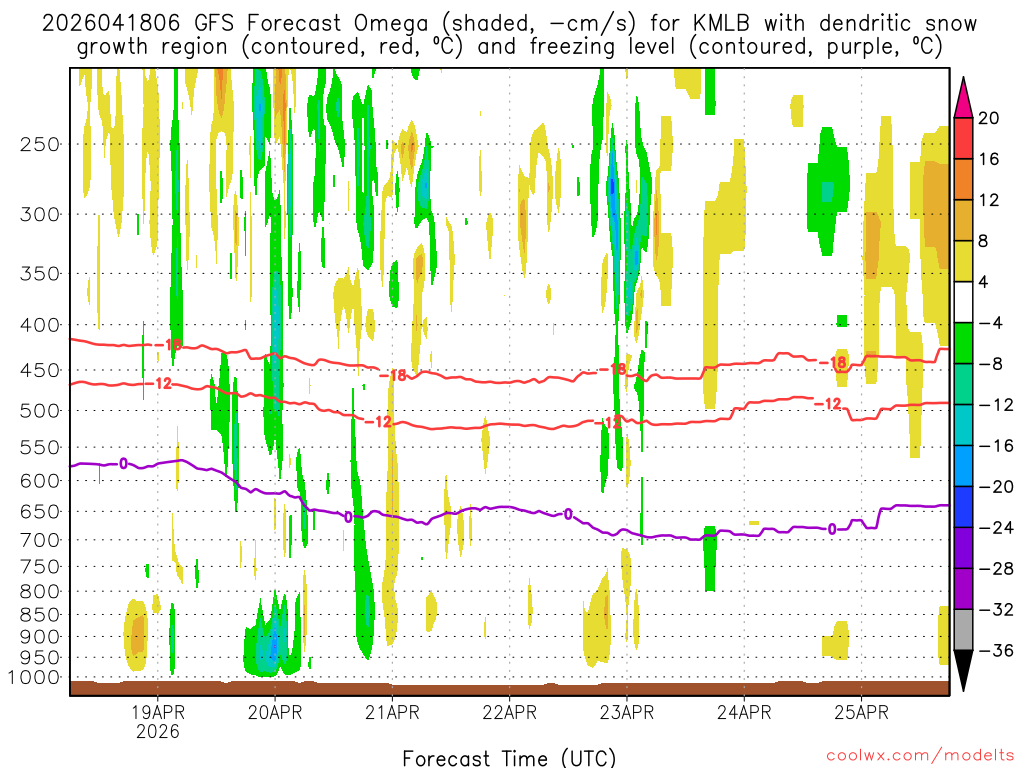Click the 20 value on the colorbar scale

point(988,118)
